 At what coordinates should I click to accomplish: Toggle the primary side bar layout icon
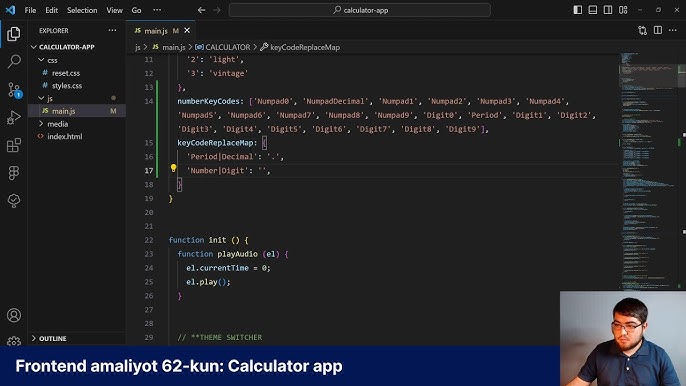pyautogui.click(x=578, y=10)
